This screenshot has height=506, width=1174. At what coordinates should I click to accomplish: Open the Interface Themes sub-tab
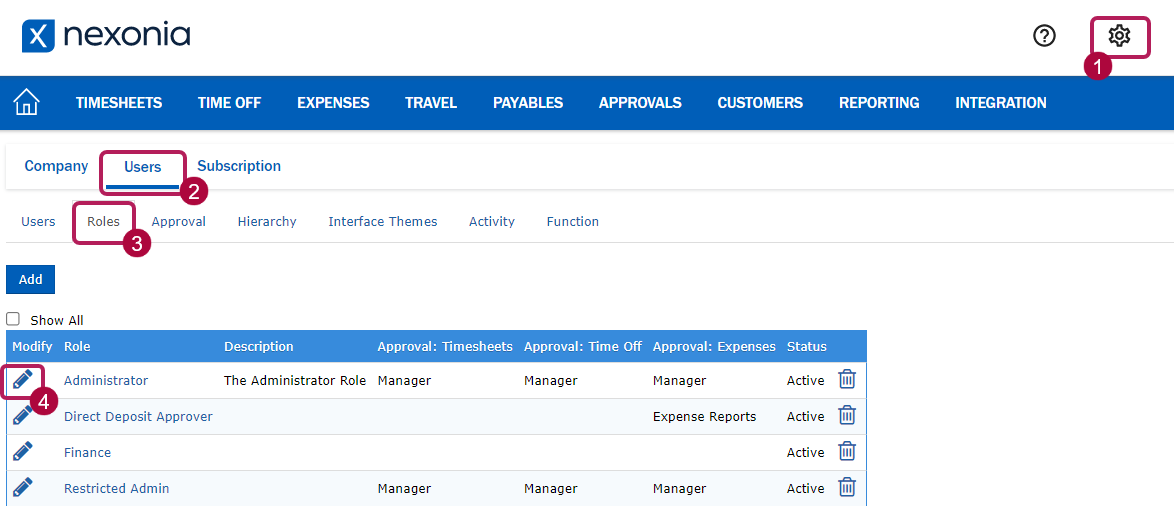383,222
